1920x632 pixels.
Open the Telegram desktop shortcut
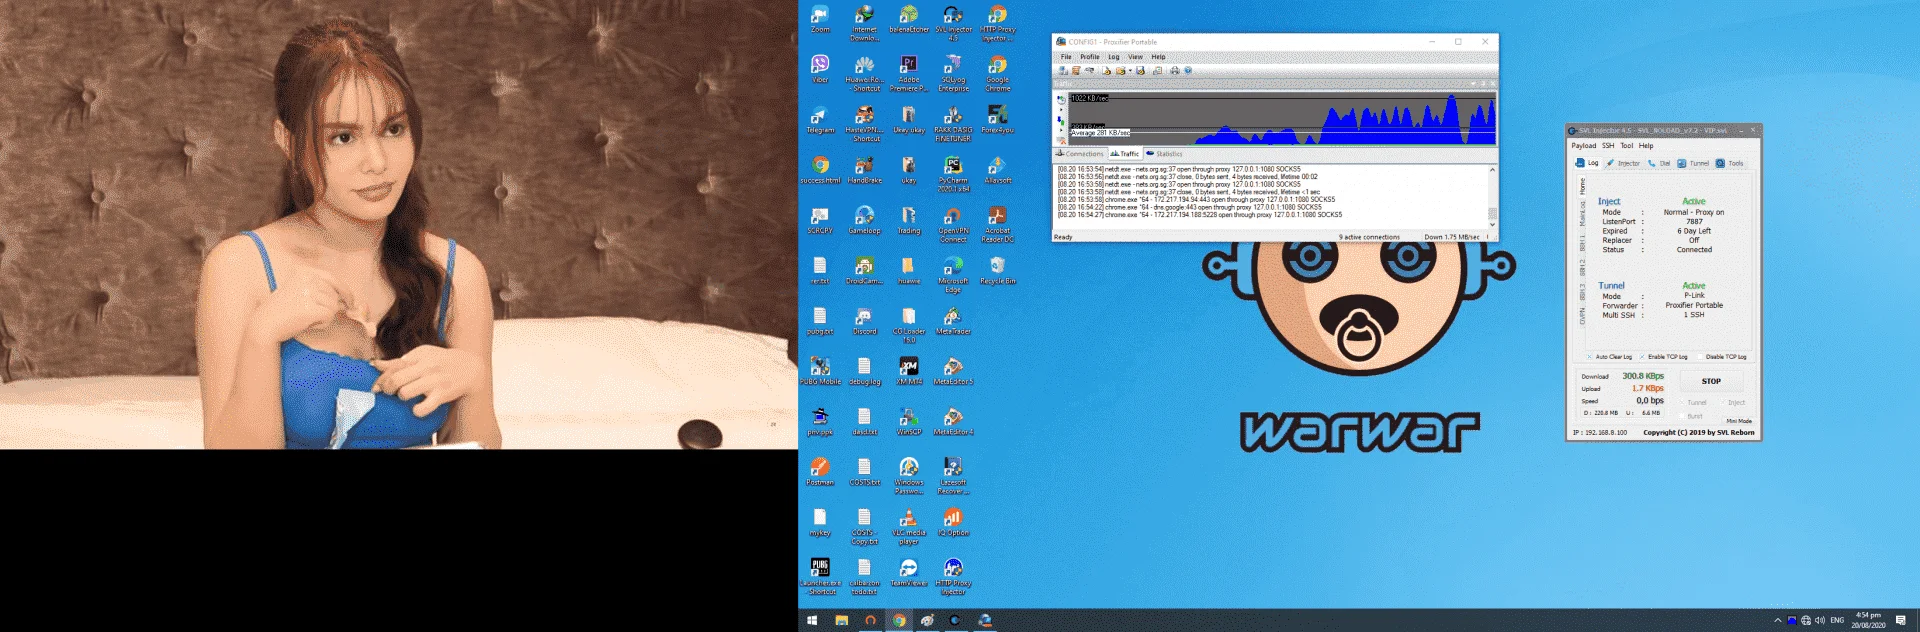(820, 120)
